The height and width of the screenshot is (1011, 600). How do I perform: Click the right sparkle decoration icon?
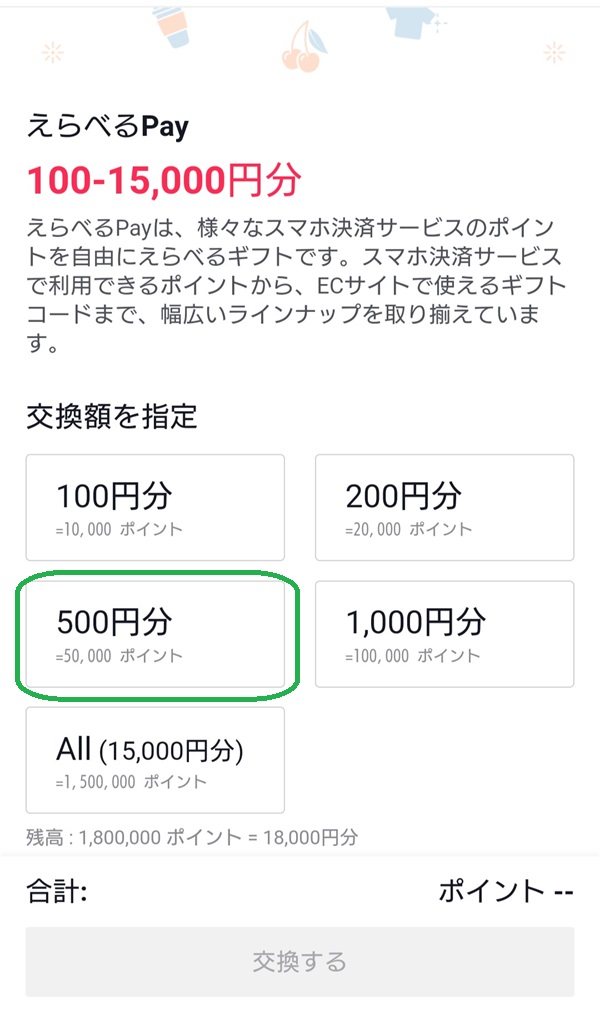[554, 52]
